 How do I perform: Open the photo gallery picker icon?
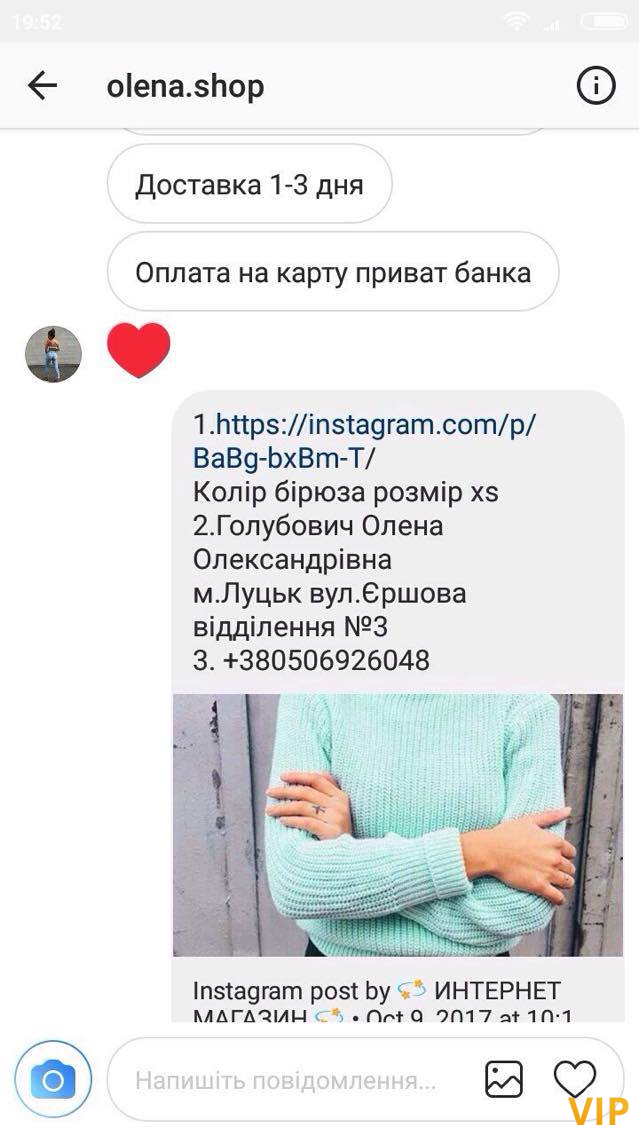click(x=504, y=1079)
